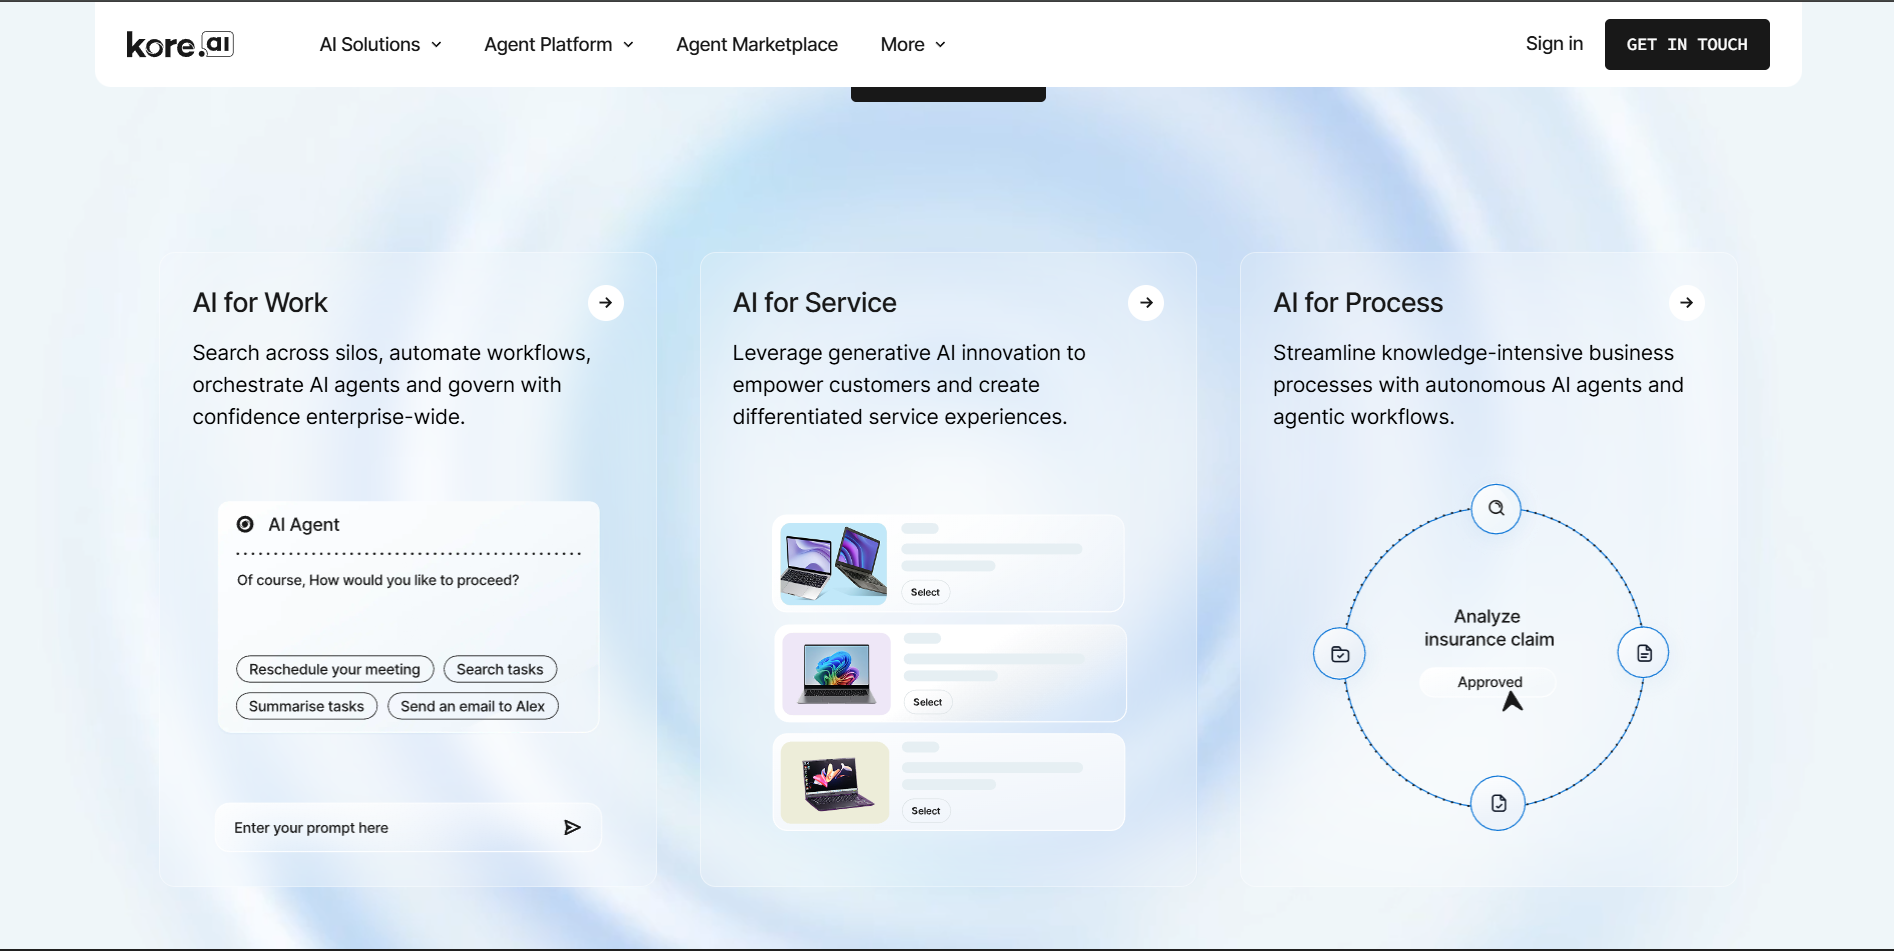This screenshot has width=1894, height=951.
Task: Click the magnifier search icon on the circle
Action: tap(1496, 508)
